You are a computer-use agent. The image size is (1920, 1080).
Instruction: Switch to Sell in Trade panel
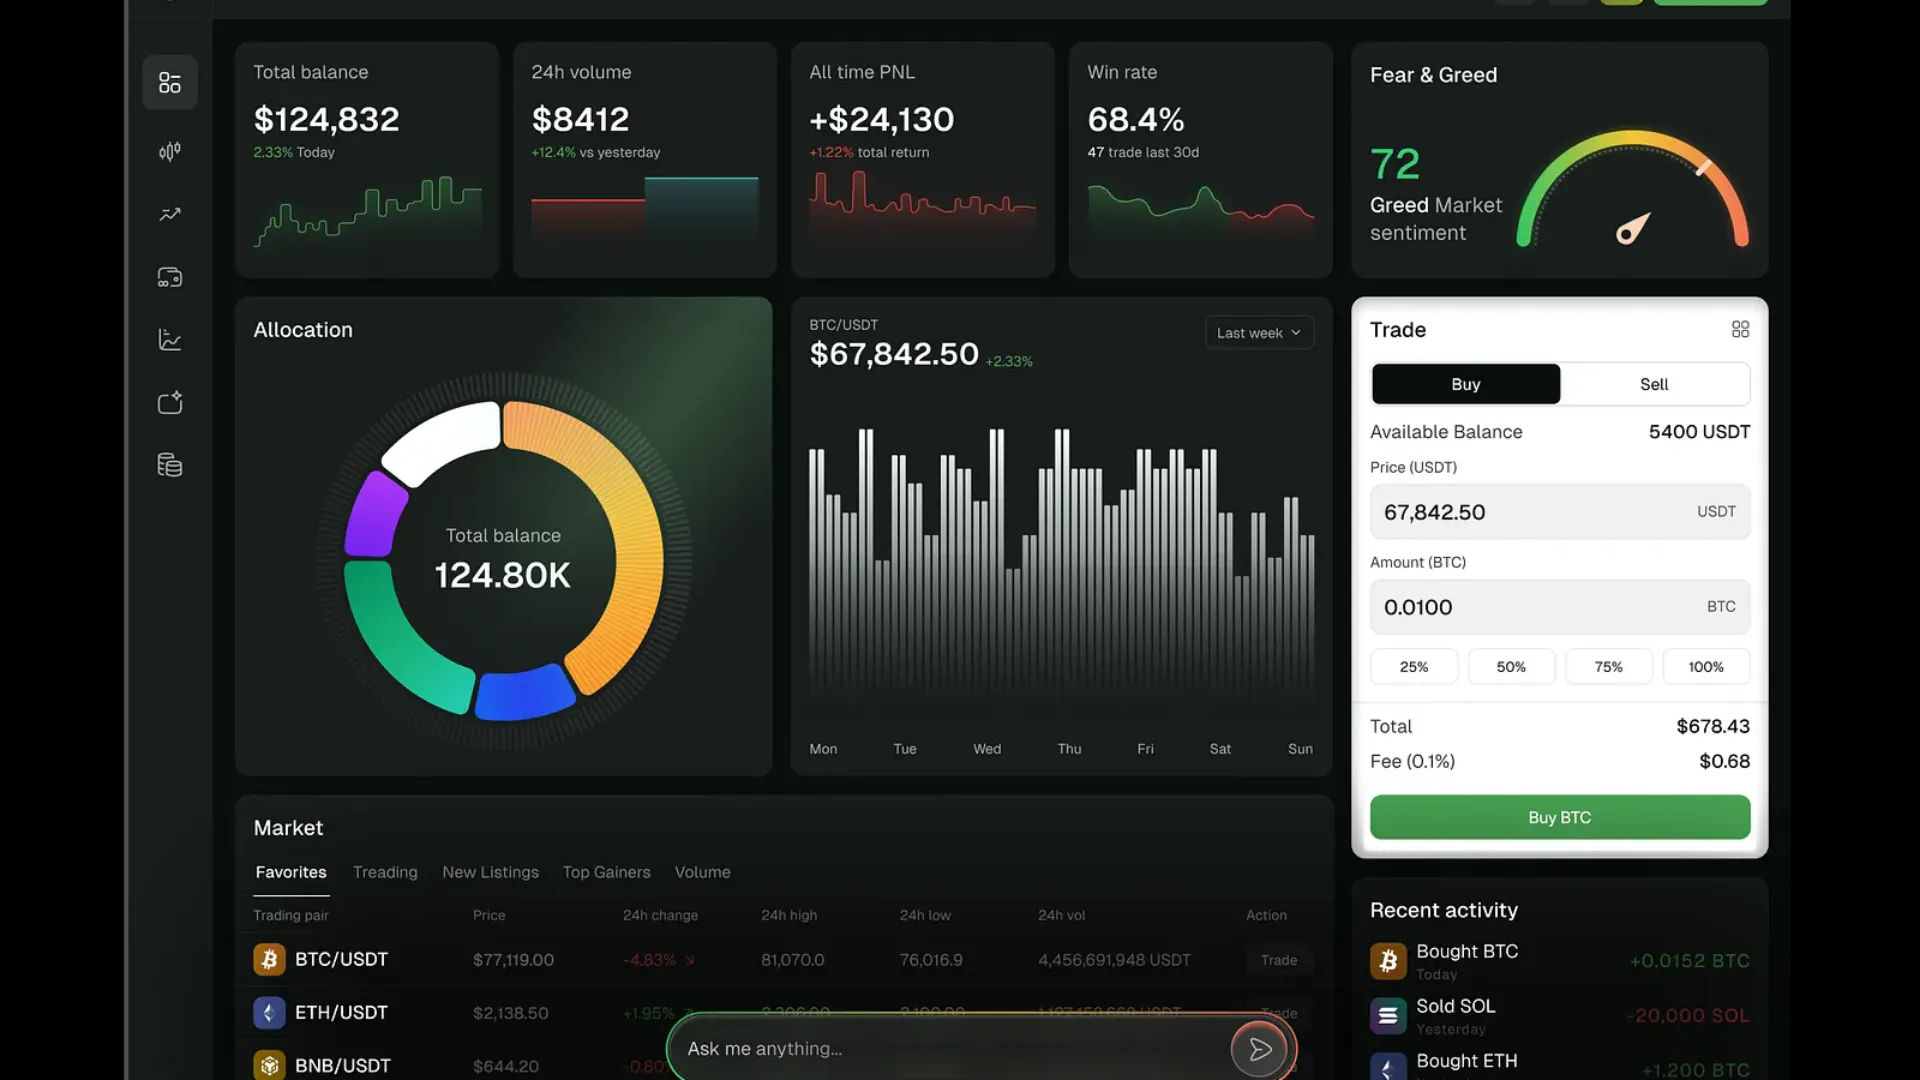pos(1654,384)
